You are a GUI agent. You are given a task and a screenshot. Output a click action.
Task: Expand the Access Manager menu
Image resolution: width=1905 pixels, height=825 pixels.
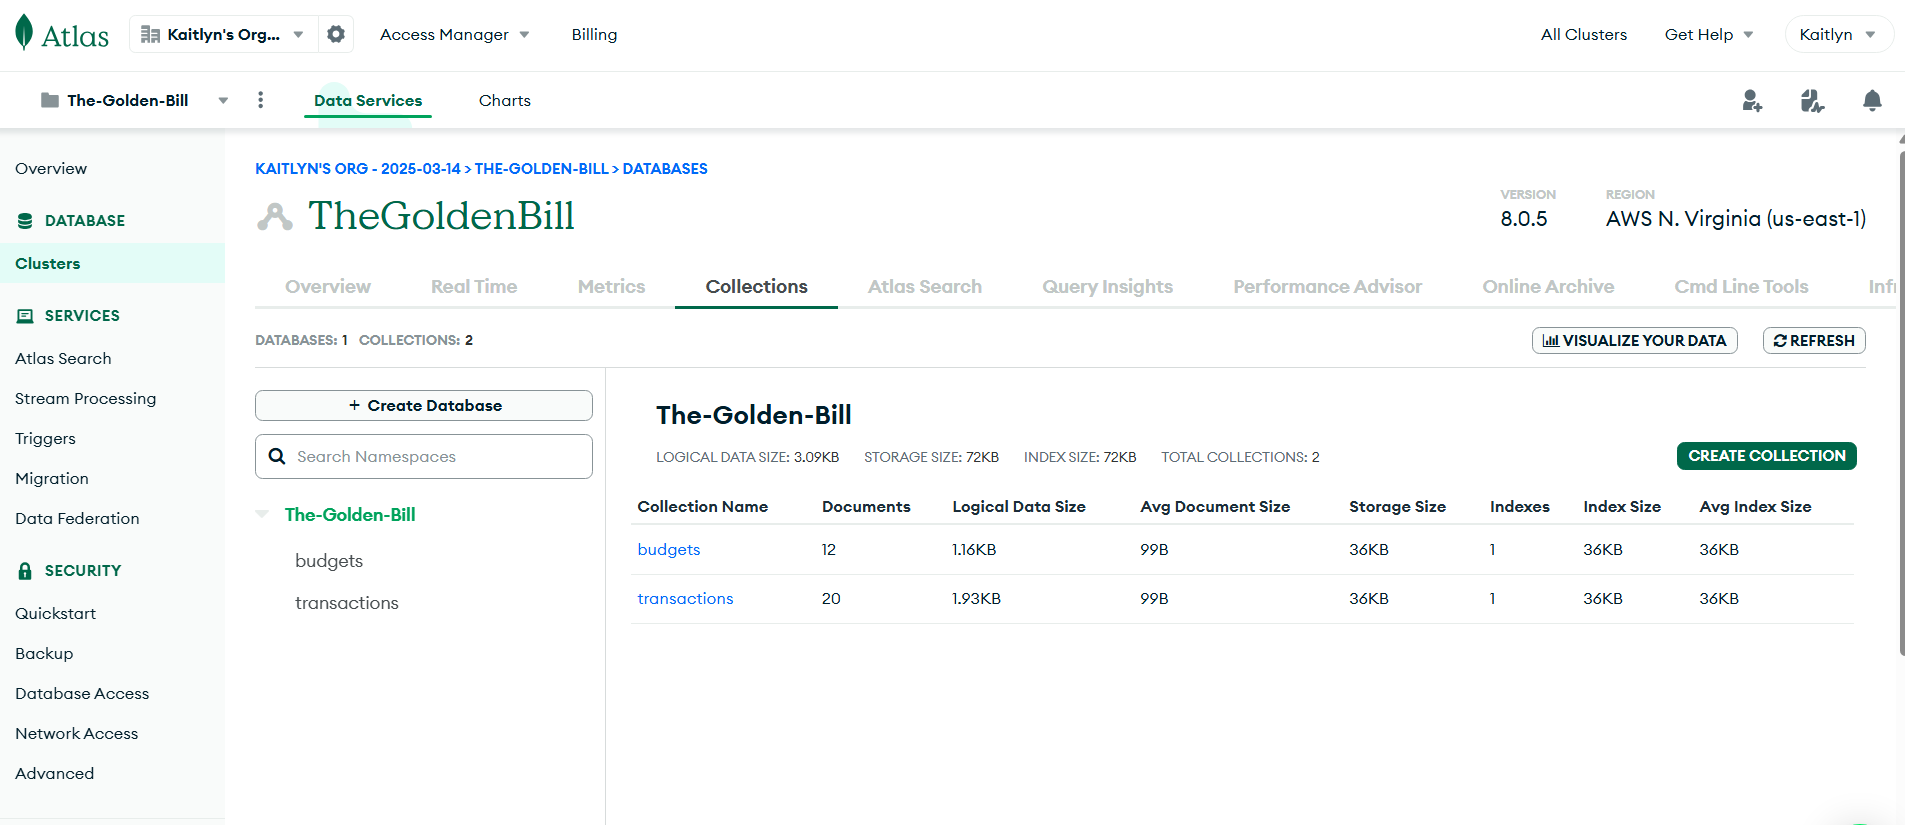[454, 34]
